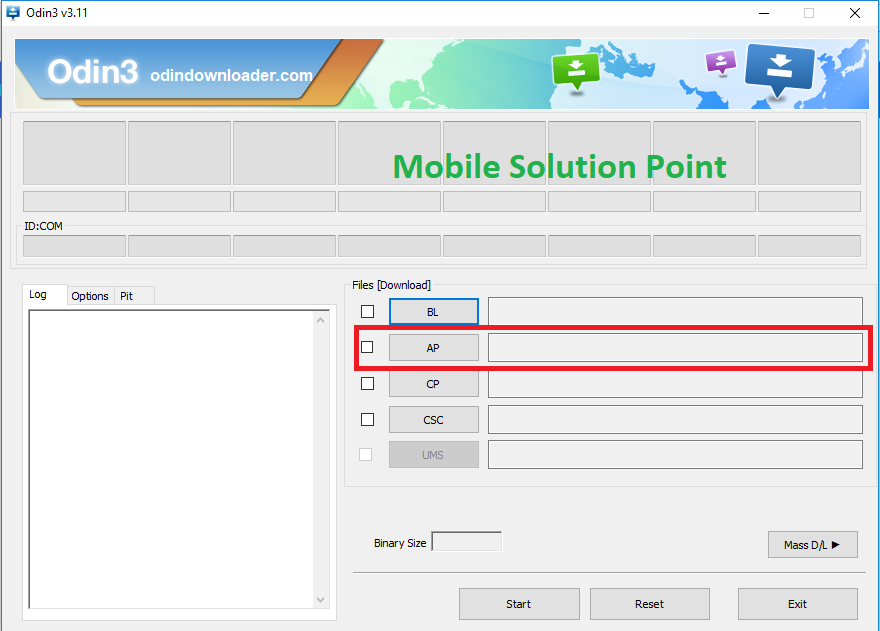Click the BL file browse button

click(434, 312)
